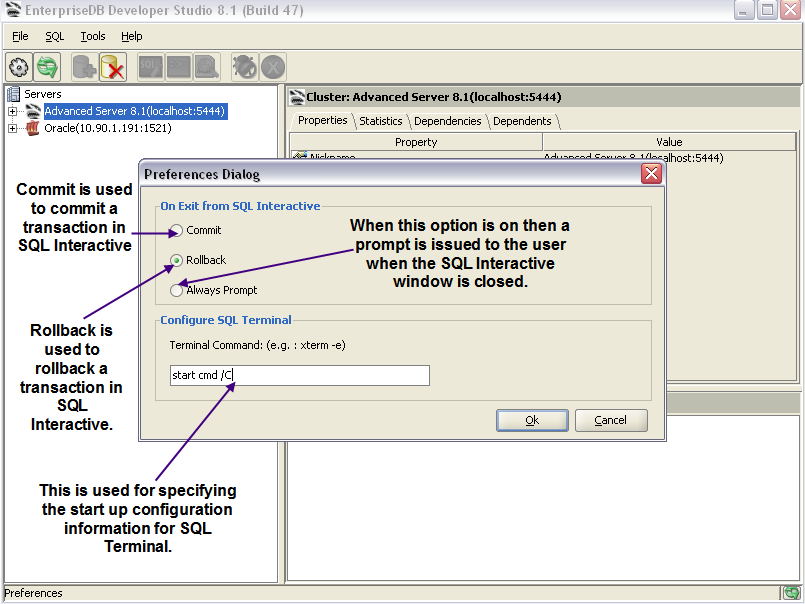
Task: Select Oracle(10.90.1.191:1521) tree item
Action: point(108,128)
